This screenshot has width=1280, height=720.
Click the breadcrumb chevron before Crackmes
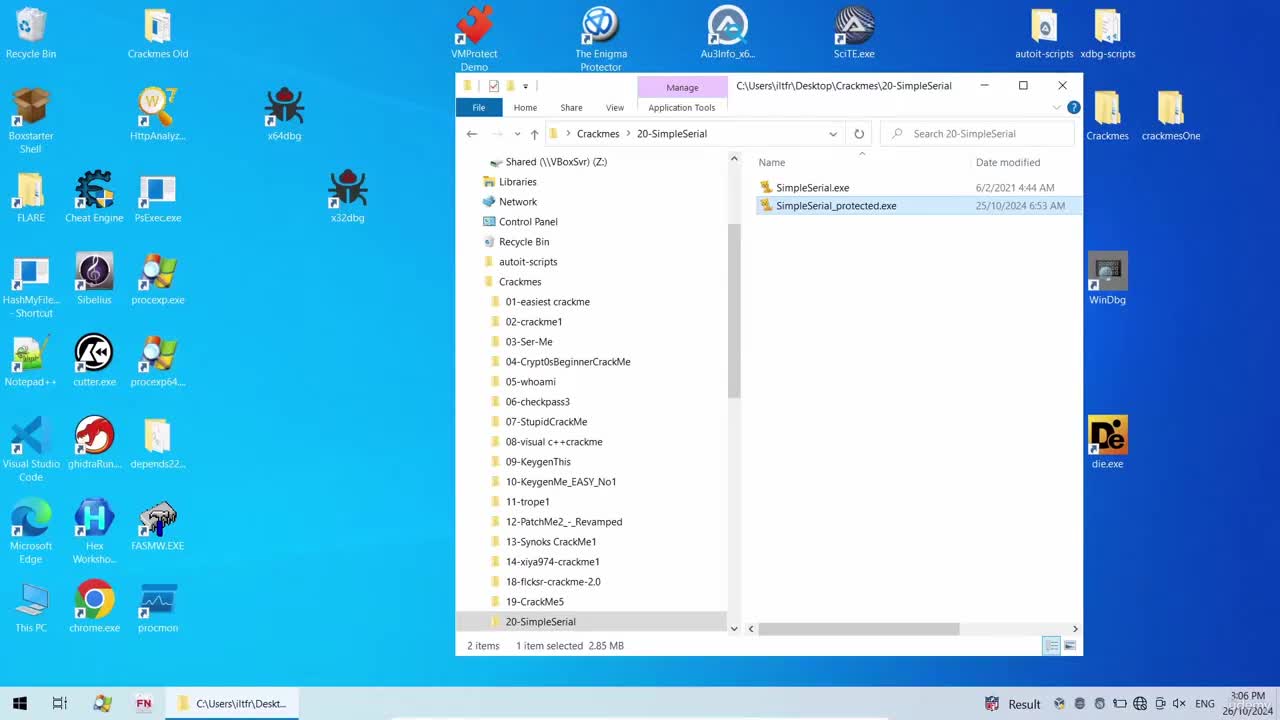click(x=568, y=134)
